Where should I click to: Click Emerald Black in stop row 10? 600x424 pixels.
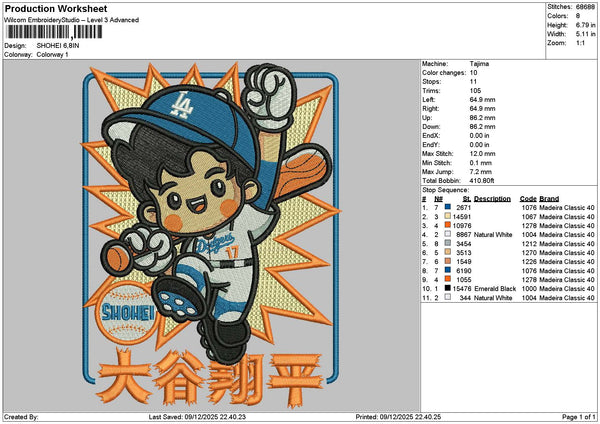coord(495,289)
